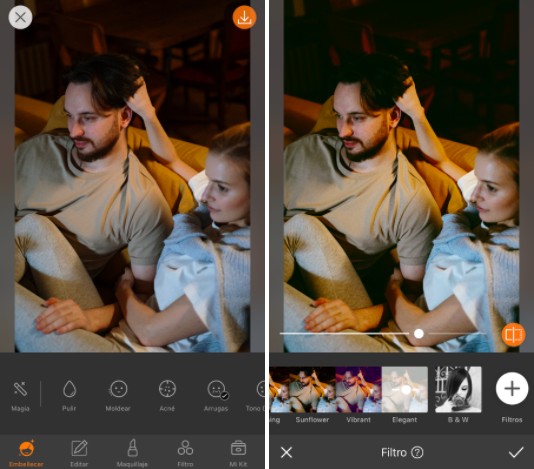Open the Mi Kit tab

coord(238,453)
